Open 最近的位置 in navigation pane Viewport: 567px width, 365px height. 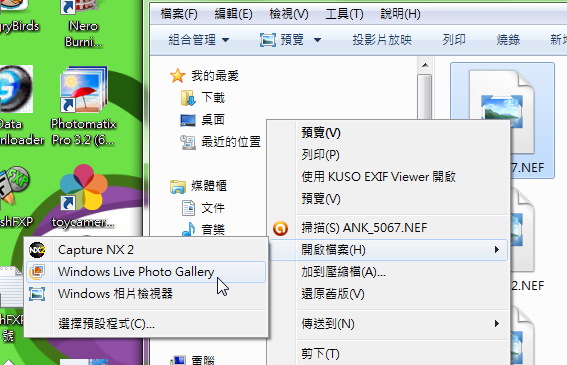231,142
